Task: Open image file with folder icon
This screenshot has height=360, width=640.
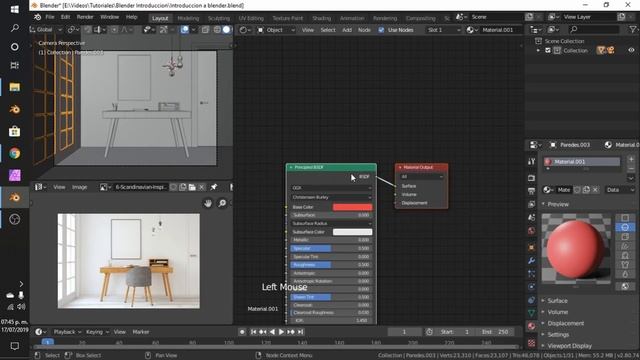Action: pyautogui.click(x=192, y=187)
